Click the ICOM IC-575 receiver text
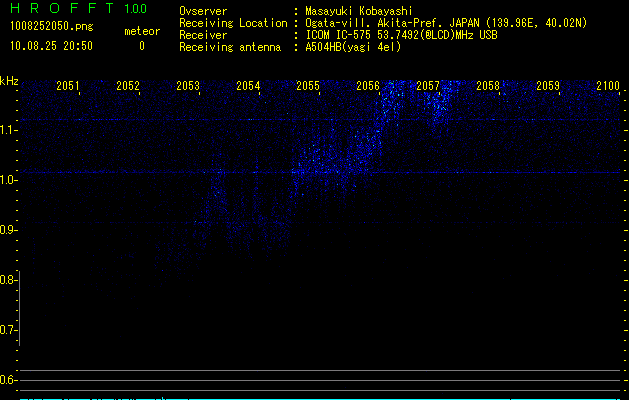629x400 pixels. (401, 35)
